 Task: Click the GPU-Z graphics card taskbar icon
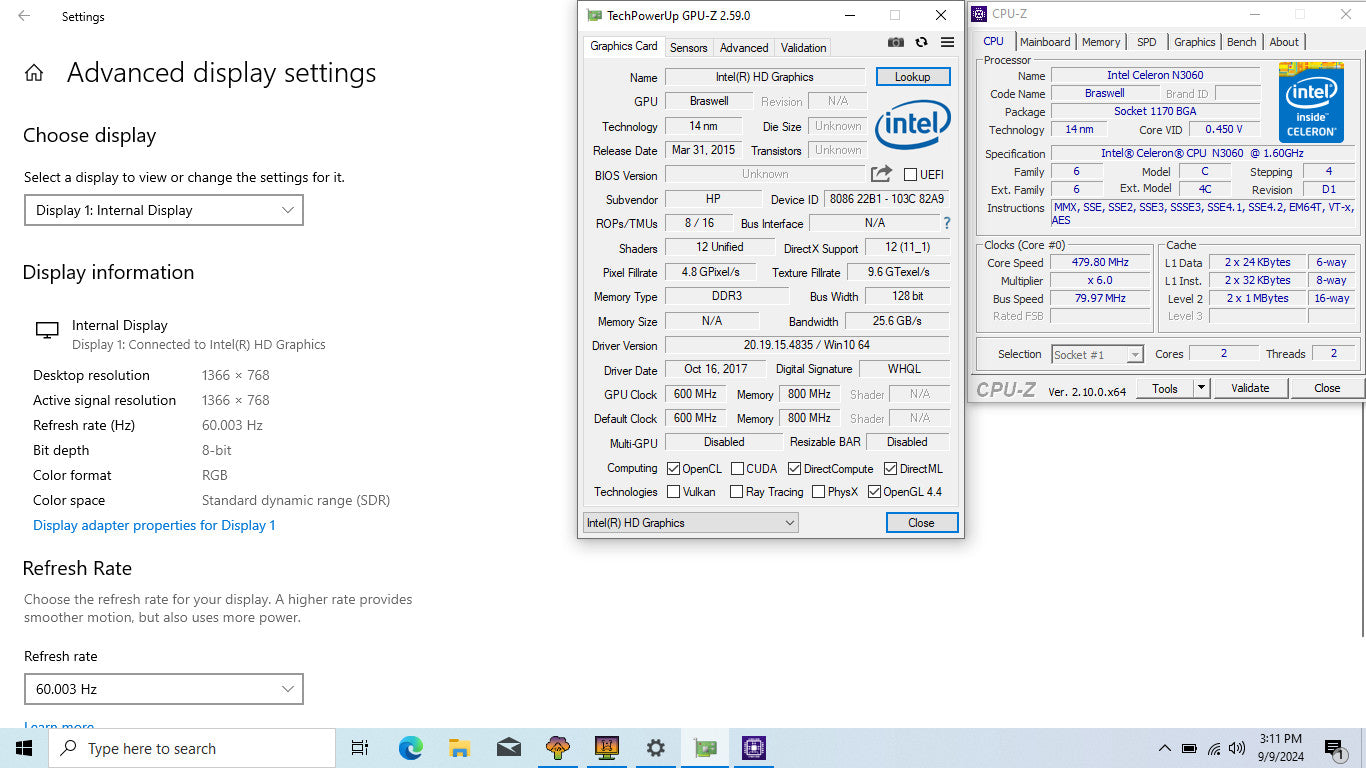click(x=704, y=748)
